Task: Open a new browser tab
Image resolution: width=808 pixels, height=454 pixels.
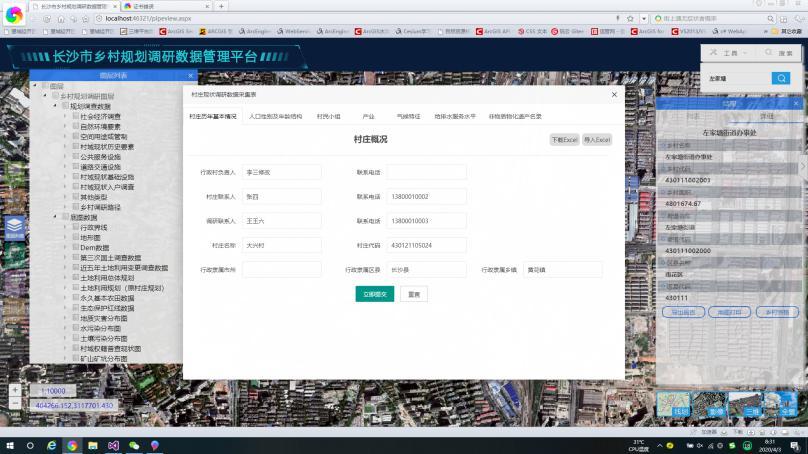Action: 221,6
